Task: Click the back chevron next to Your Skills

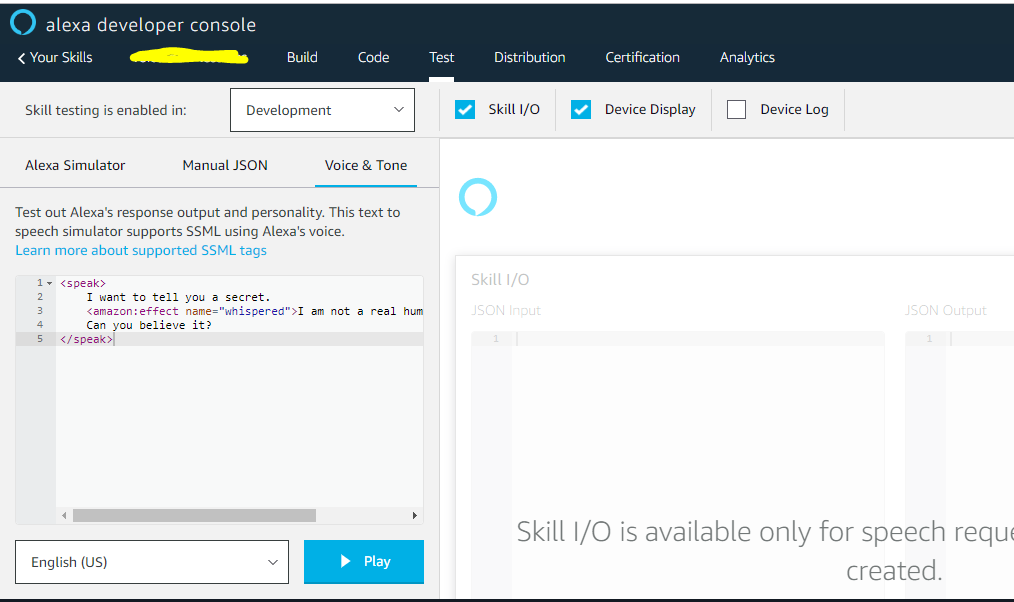Action: pos(21,58)
